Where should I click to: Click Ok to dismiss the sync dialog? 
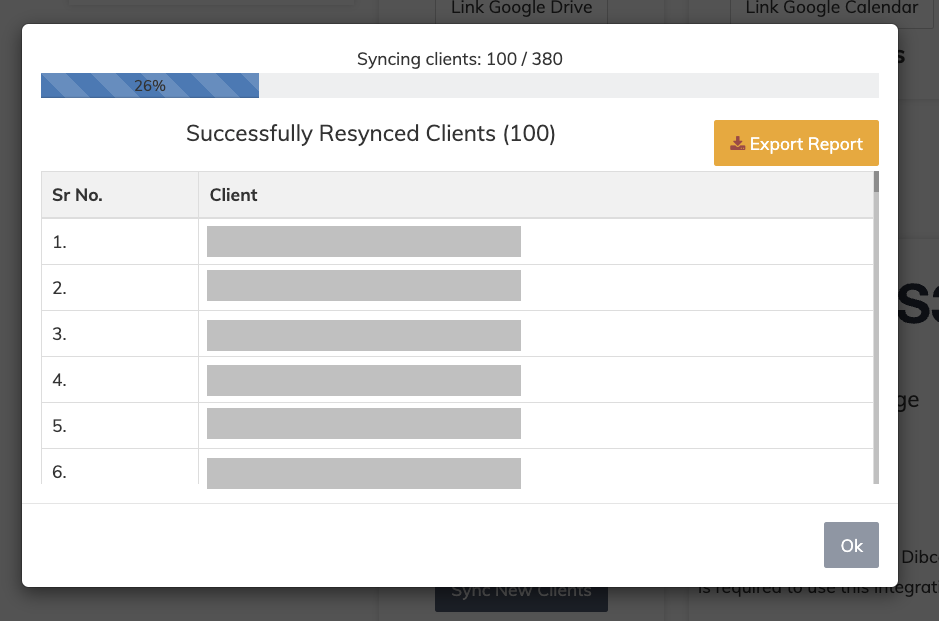coord(851,545)
